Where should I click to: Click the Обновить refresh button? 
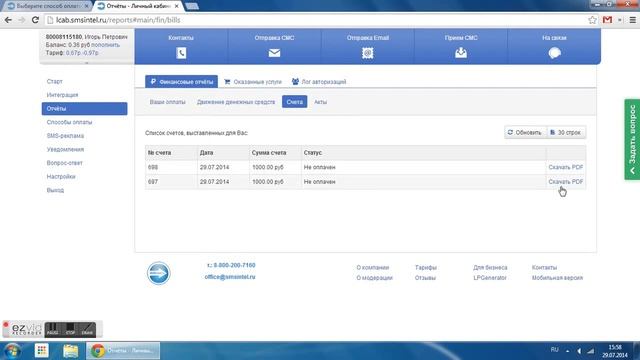(524, 133)
